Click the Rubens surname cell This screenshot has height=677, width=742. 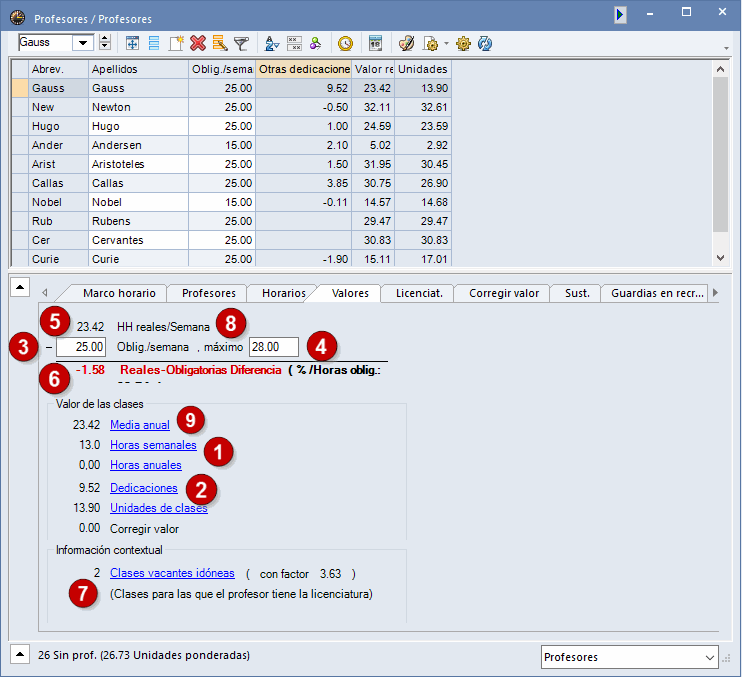pos(138,221)
